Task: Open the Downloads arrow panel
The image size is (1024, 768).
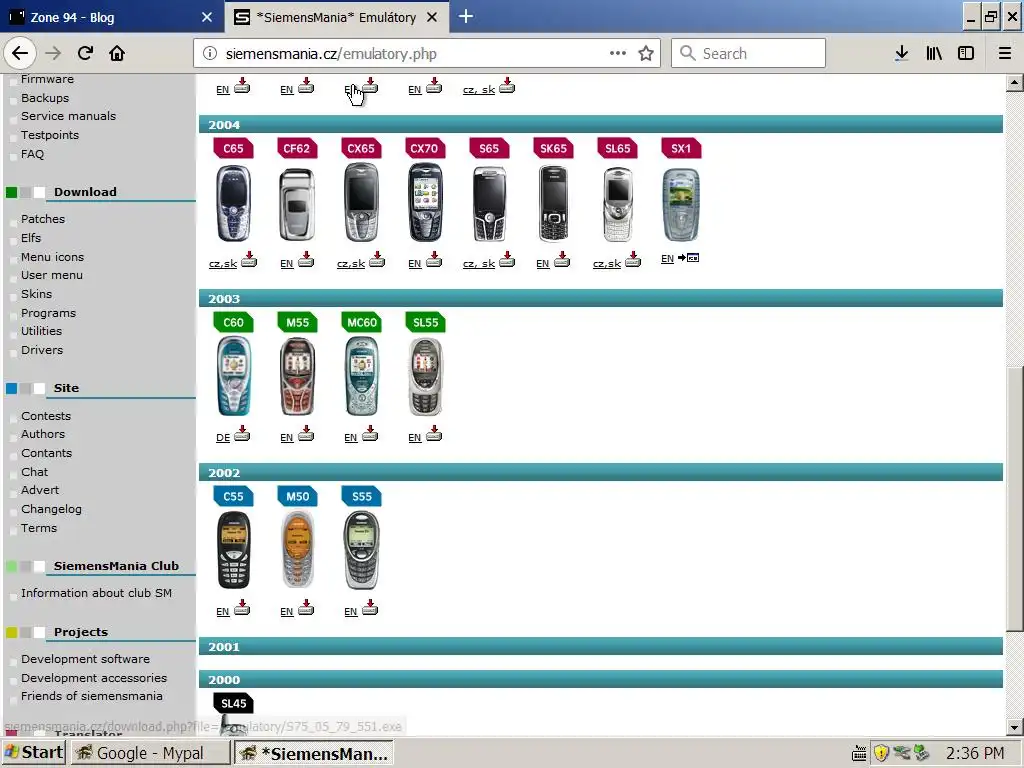Action: click(902, 54)
